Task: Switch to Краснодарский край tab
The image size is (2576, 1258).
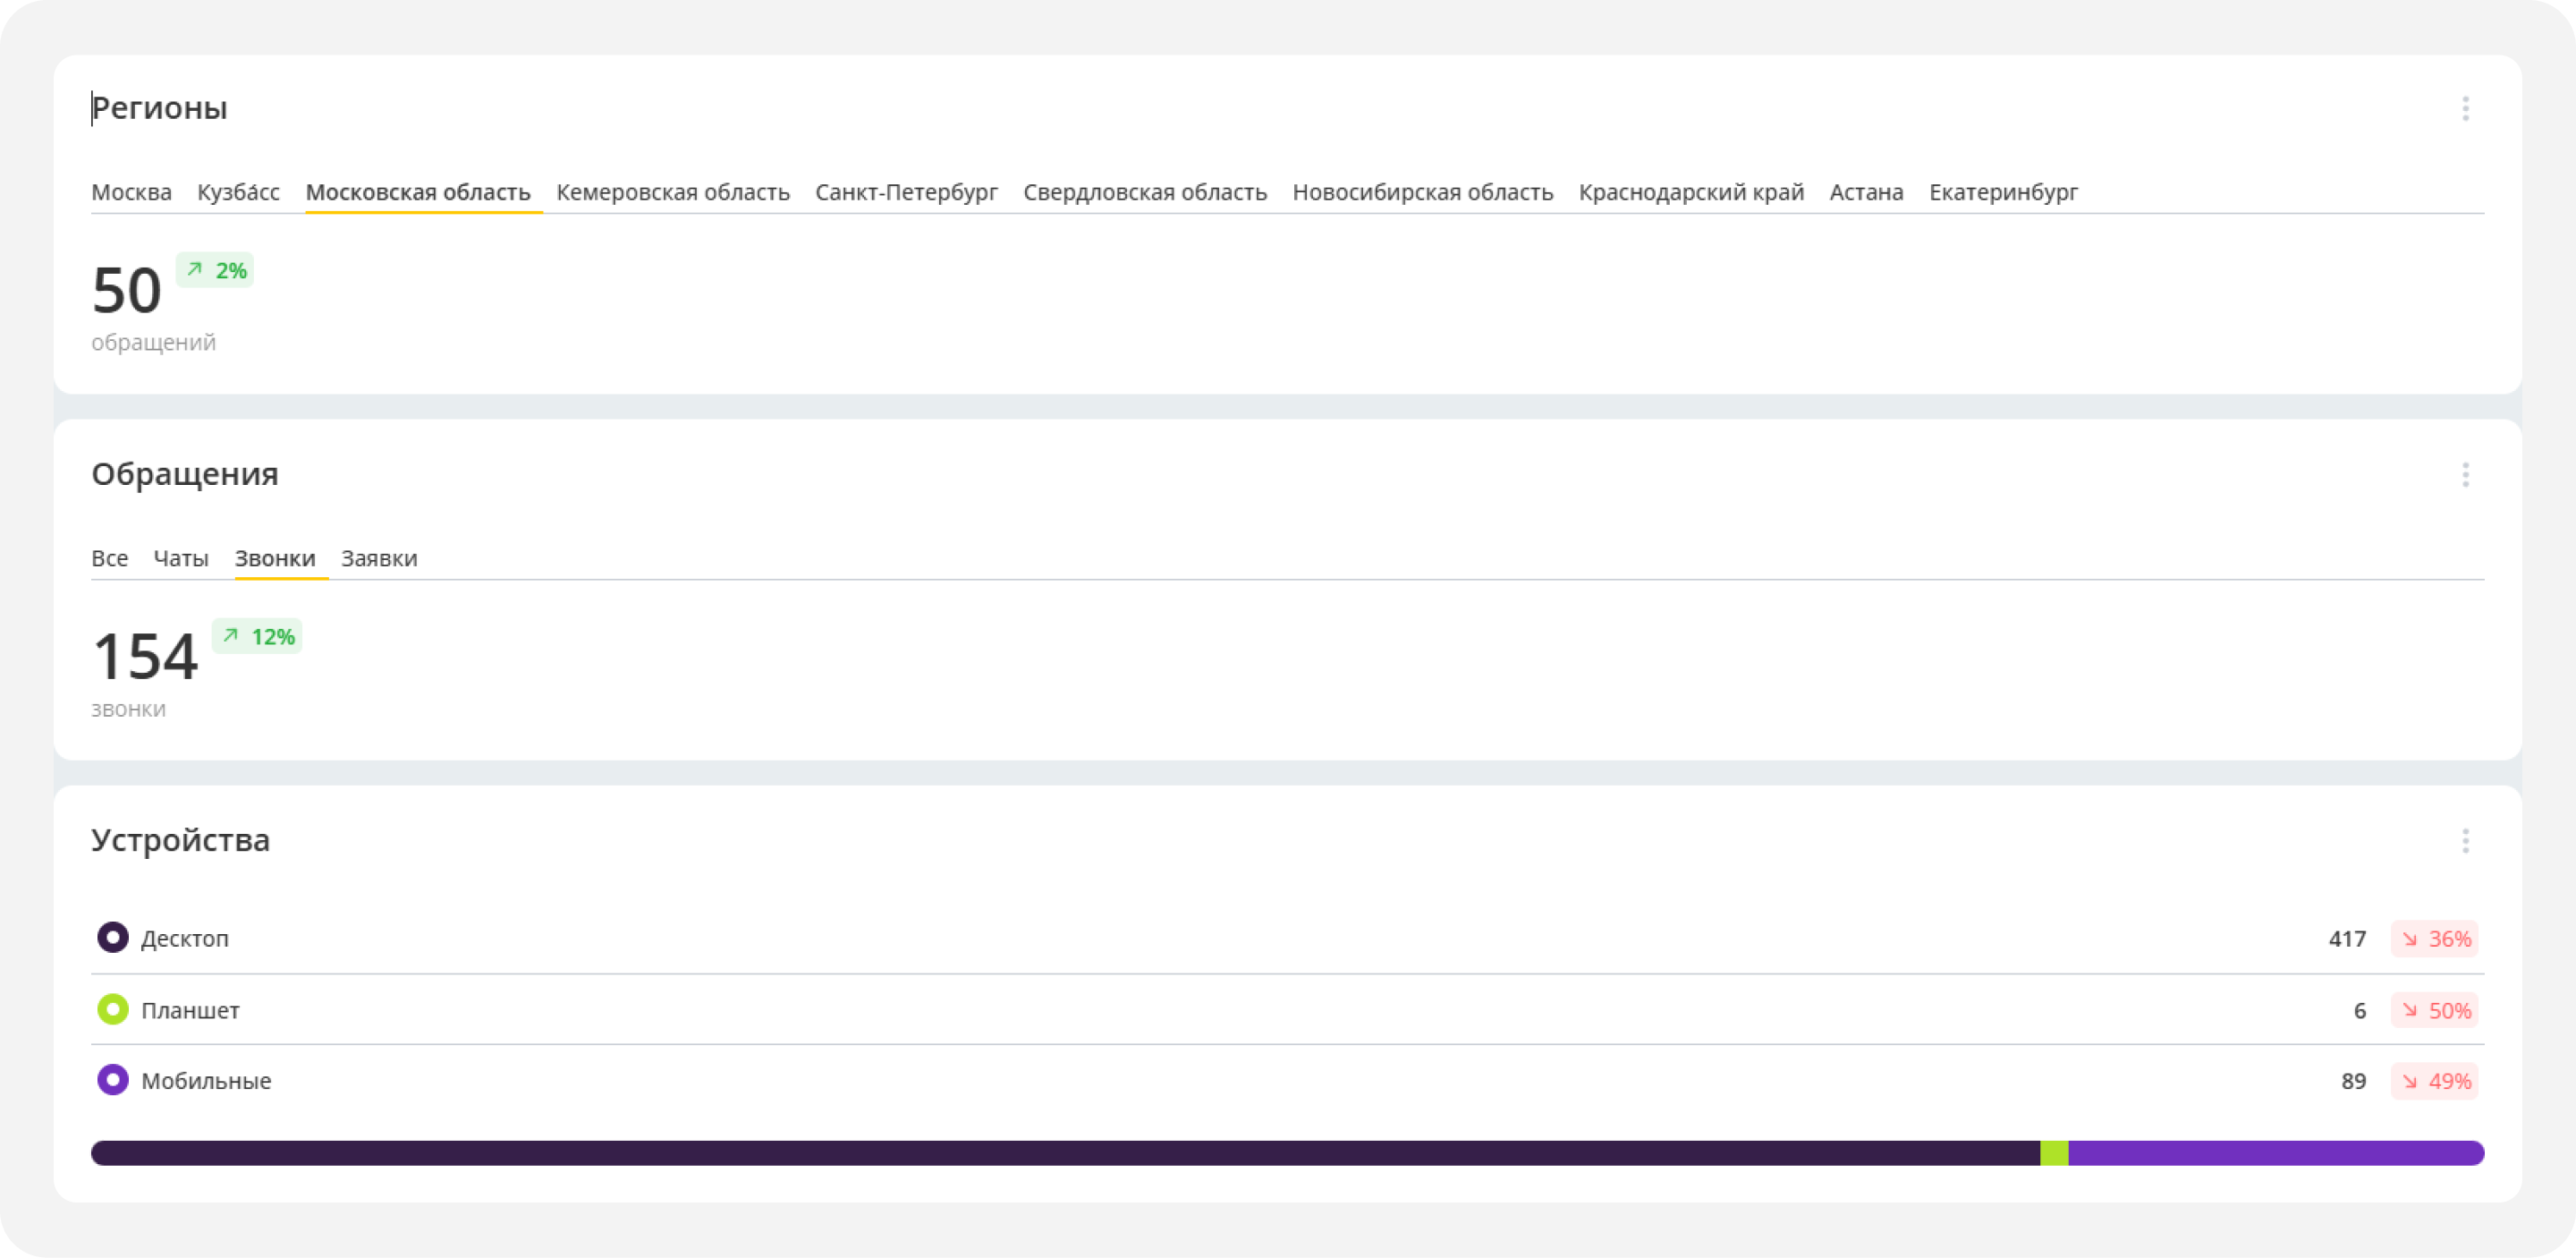Action: (x=1691, y=192)
